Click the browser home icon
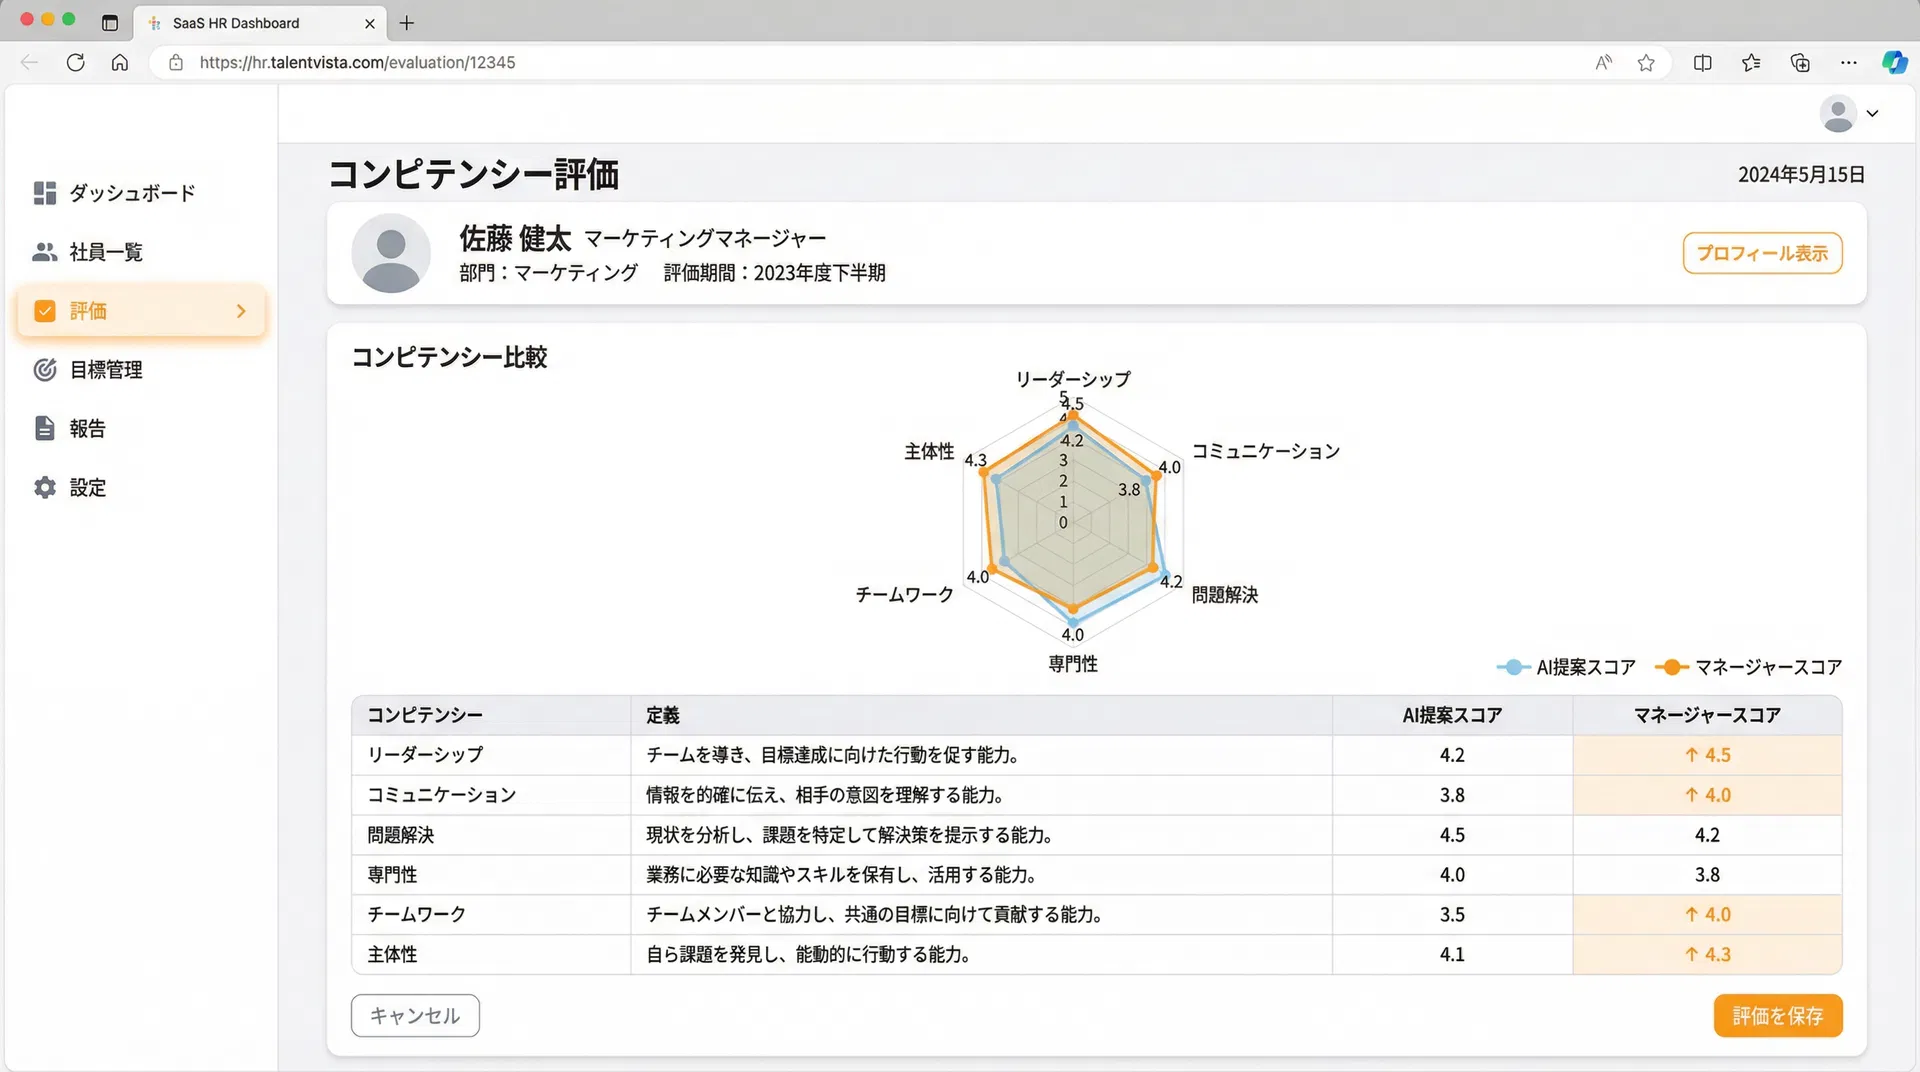The image size is (1920, 1072). (120, 62)
